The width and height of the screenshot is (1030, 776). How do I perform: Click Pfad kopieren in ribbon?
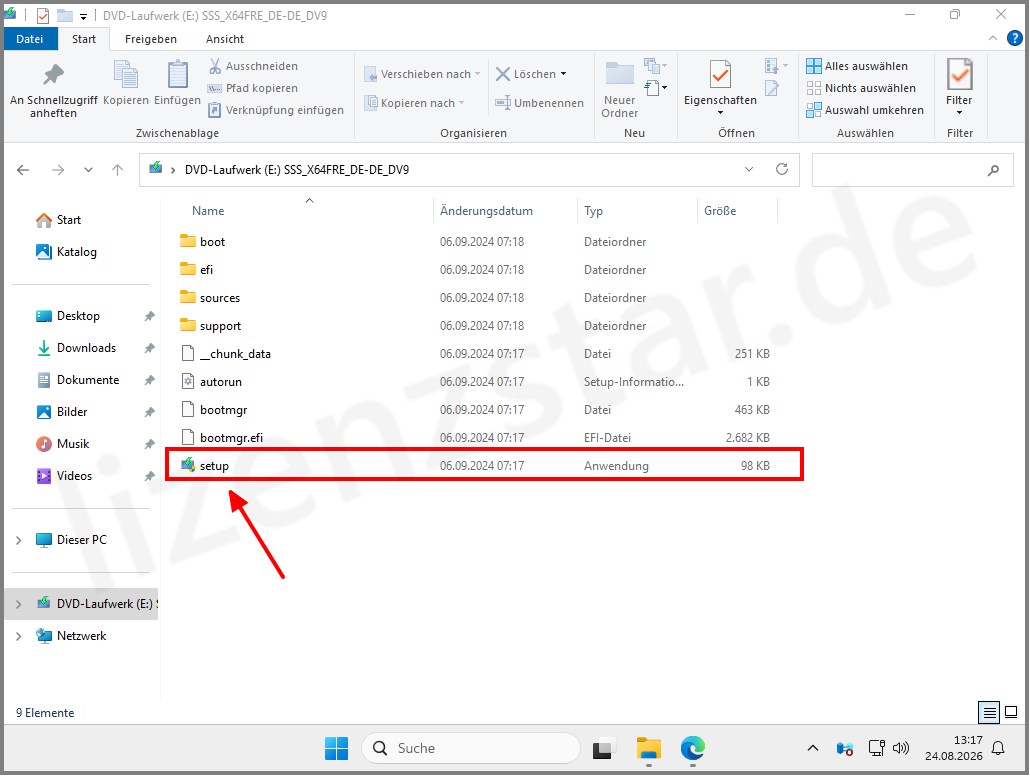point(253,88)
